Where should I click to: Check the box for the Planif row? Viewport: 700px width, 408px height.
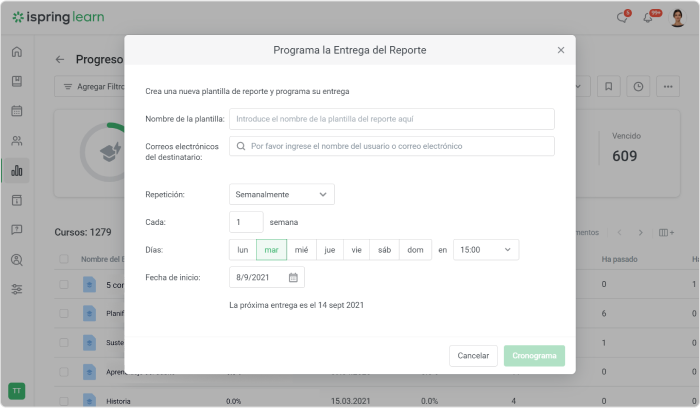point(64,313)
